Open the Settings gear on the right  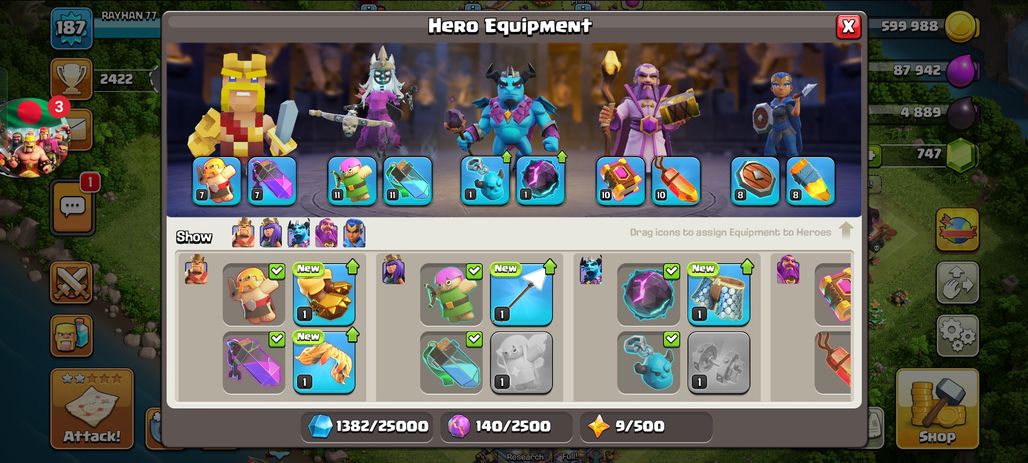pyautogui.click(x=957, y=335)
